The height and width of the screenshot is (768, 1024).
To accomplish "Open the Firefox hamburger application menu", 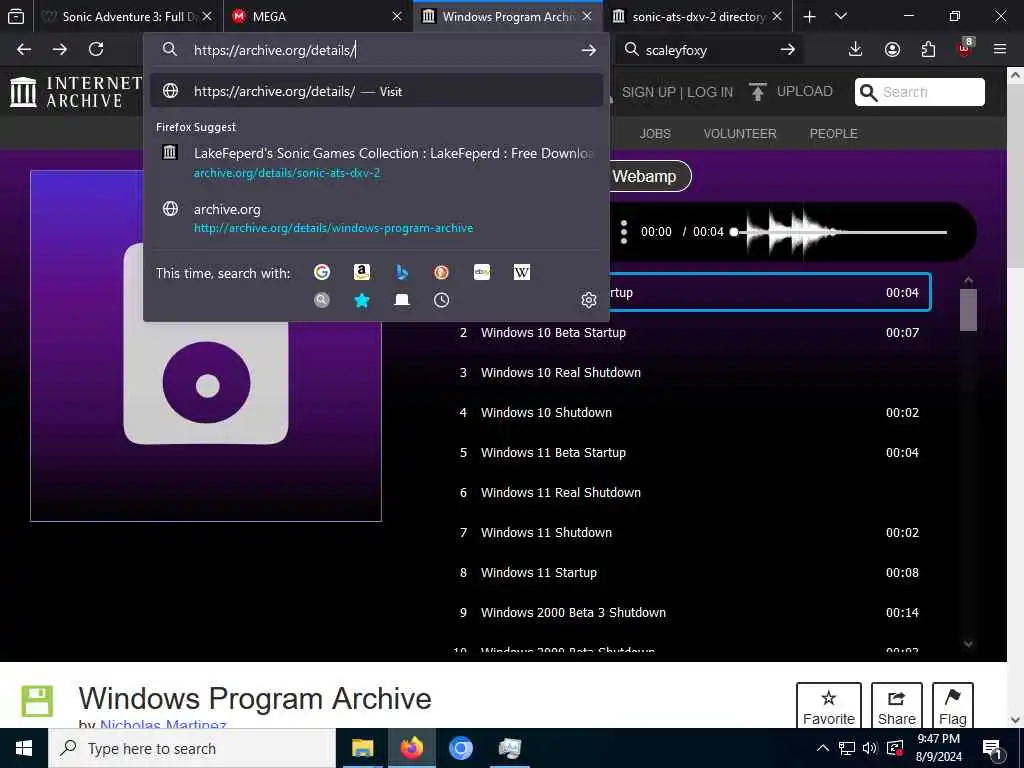I will [1000, 50].
